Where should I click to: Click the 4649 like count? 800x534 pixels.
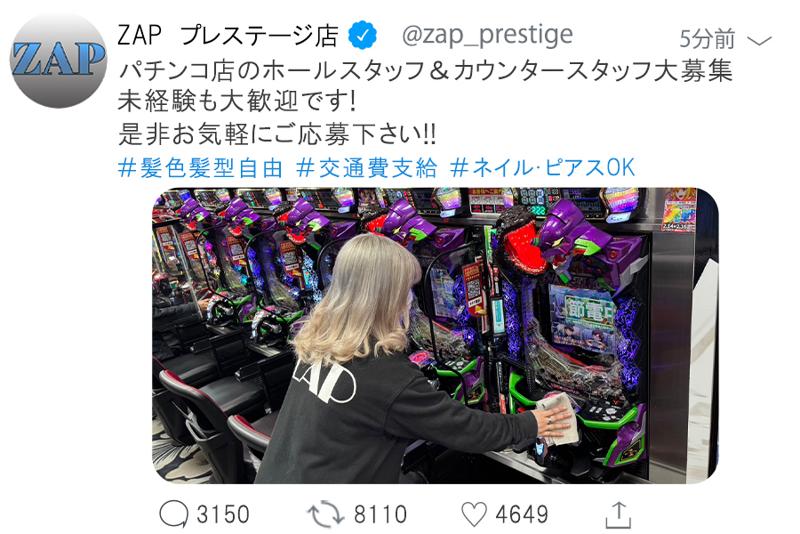pyautogui.click(x=521, y=514)
